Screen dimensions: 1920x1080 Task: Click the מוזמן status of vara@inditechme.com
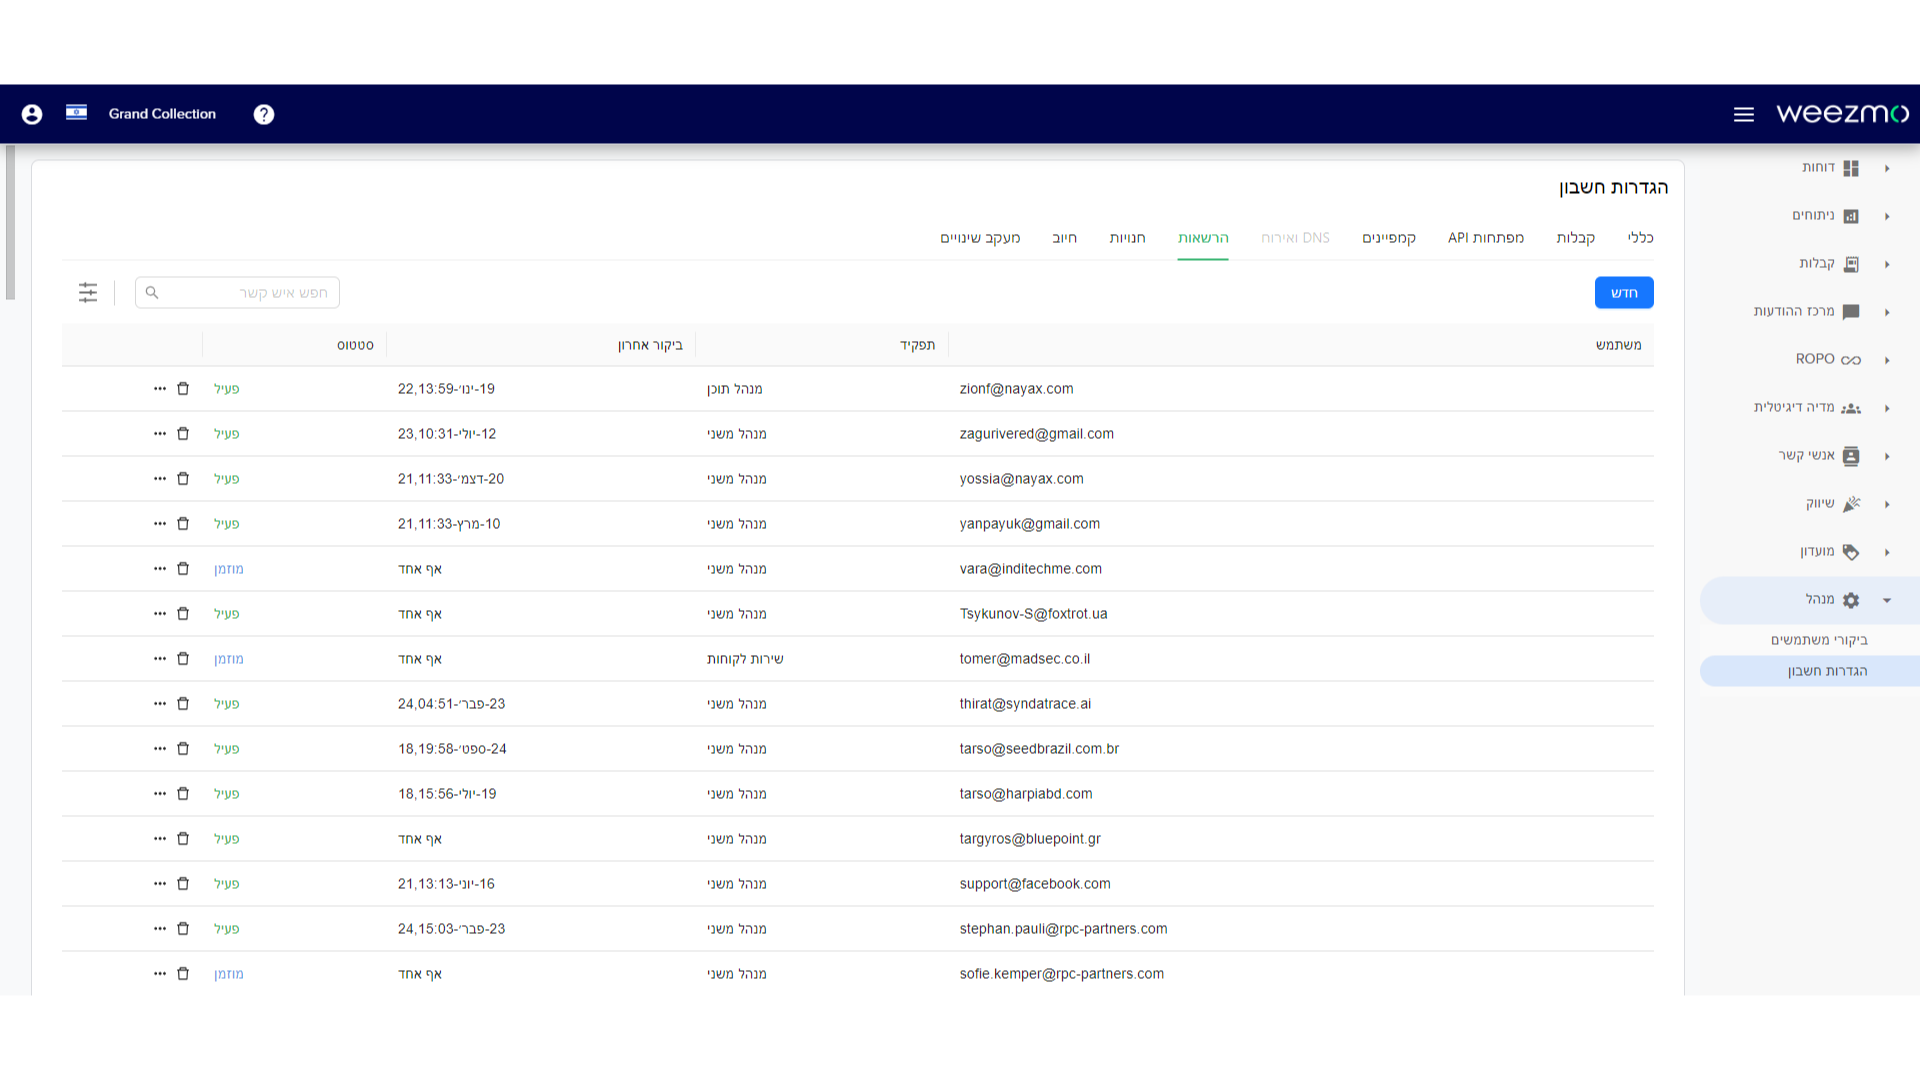229,568
